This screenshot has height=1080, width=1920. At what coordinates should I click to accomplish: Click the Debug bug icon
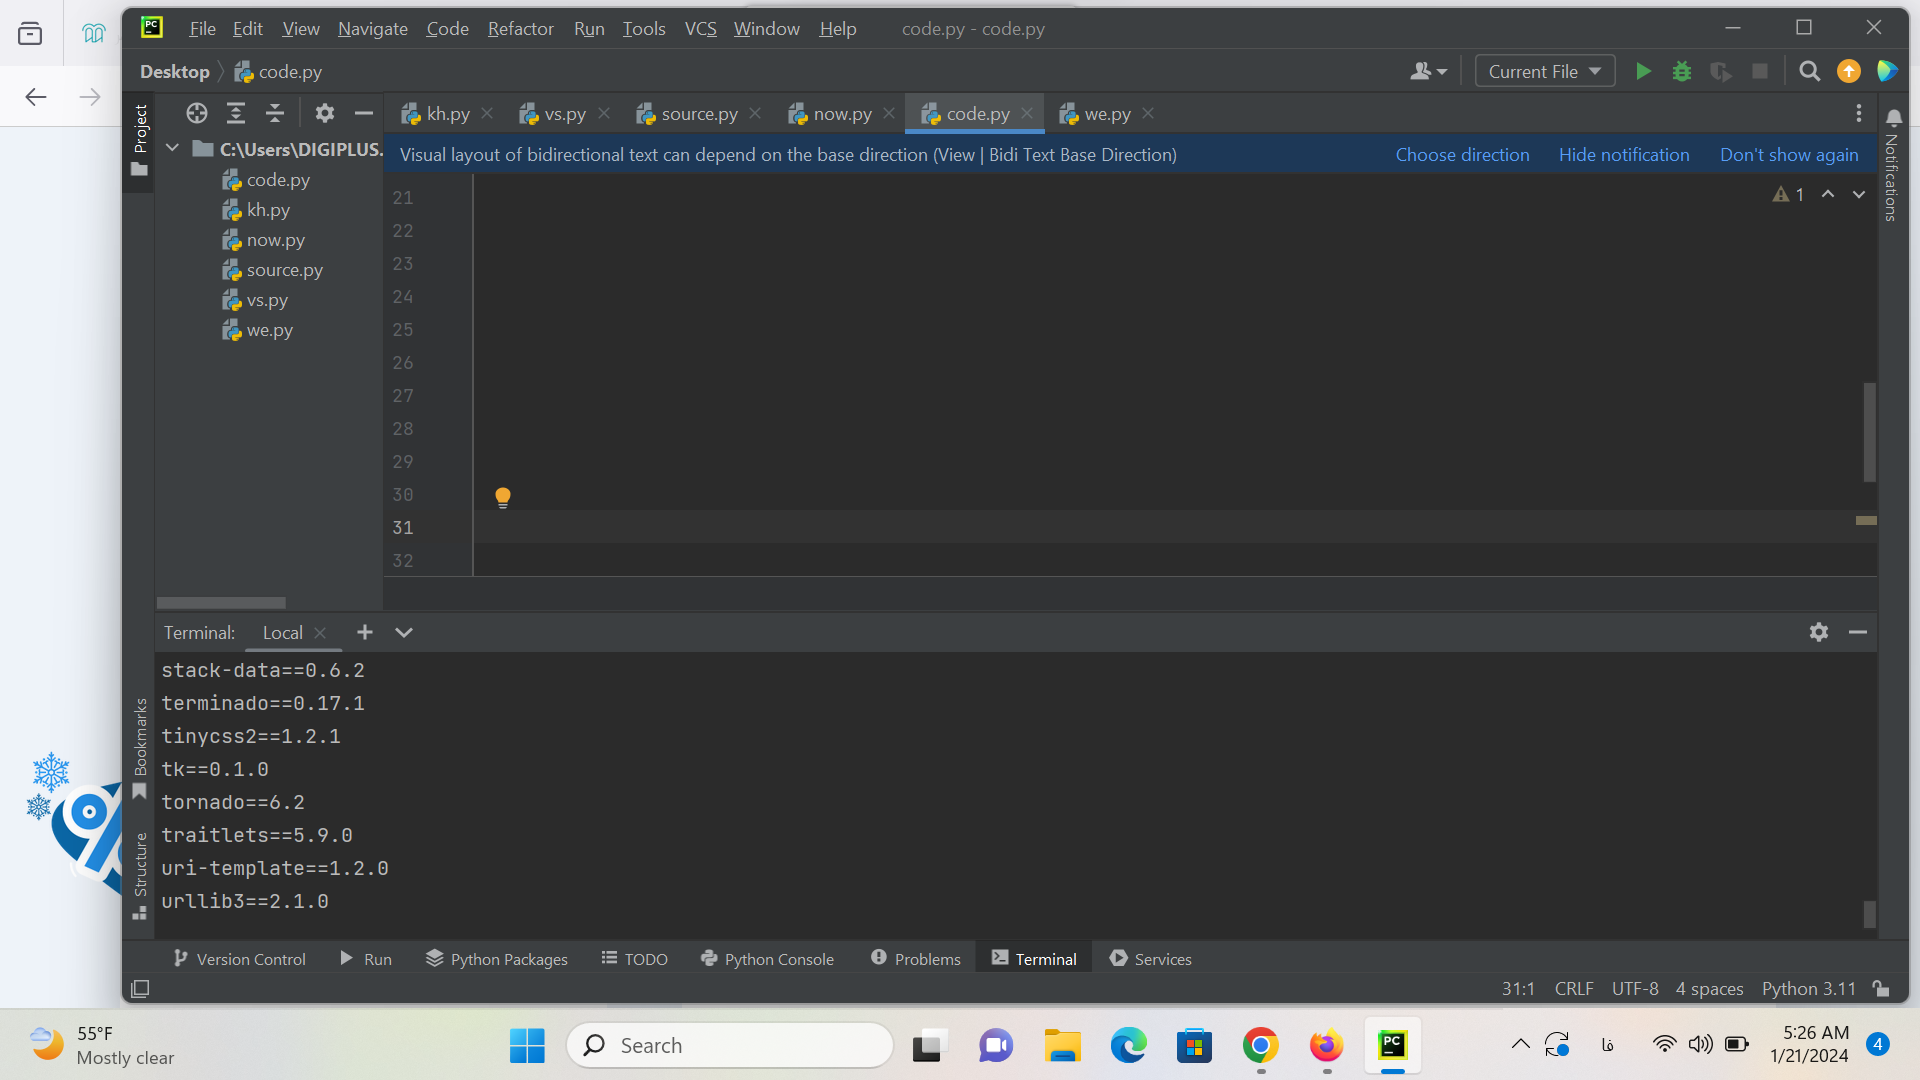pos(1682,71)
